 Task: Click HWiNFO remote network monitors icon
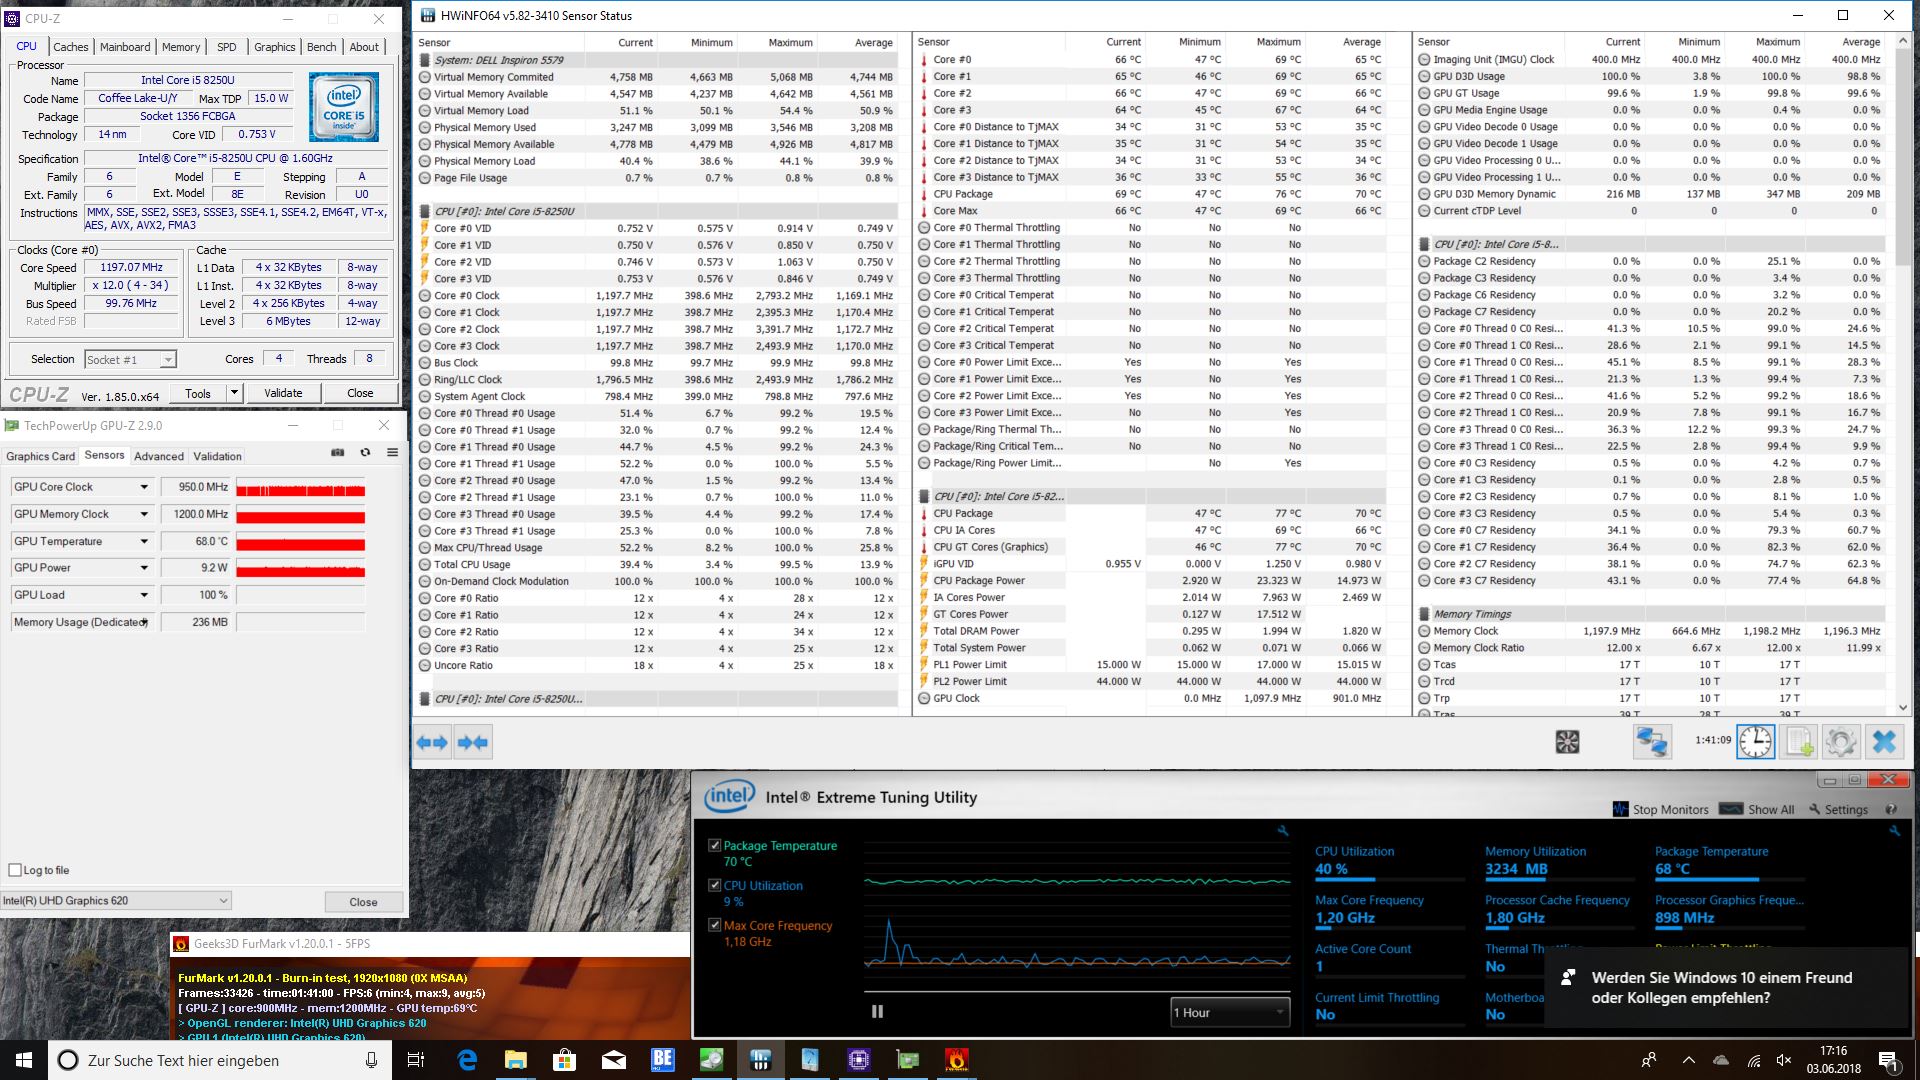pos(1652,742)
